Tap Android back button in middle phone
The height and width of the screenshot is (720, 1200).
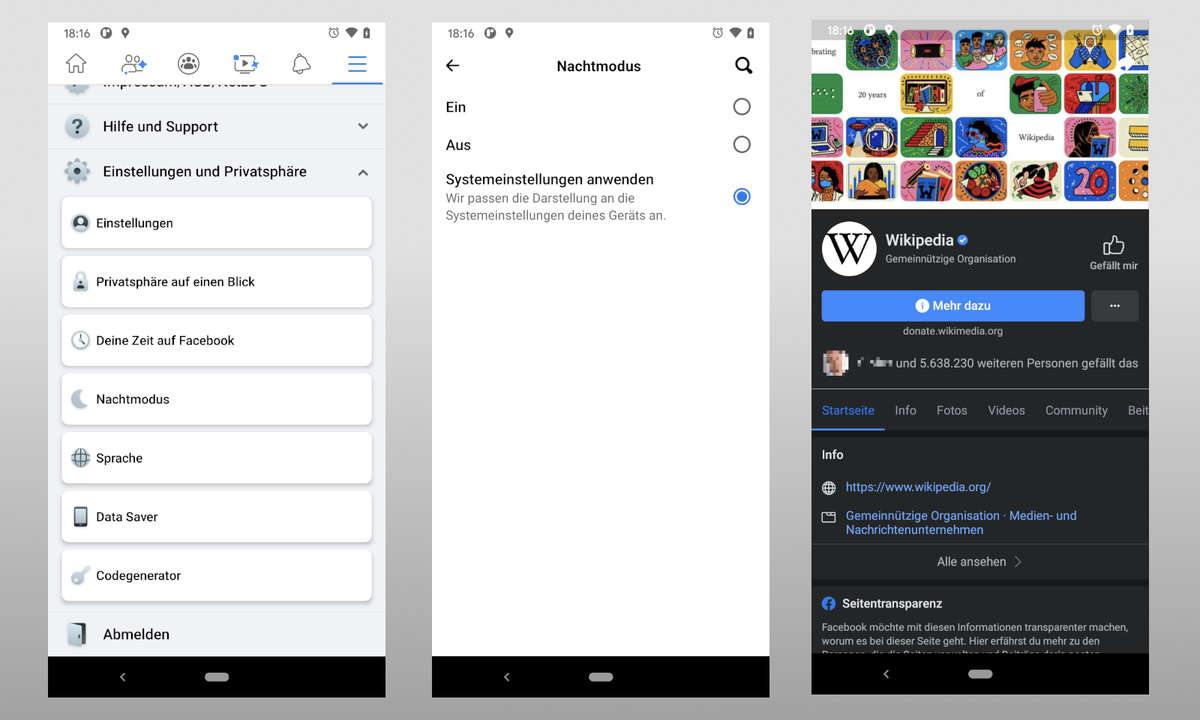tap(507, 677)
